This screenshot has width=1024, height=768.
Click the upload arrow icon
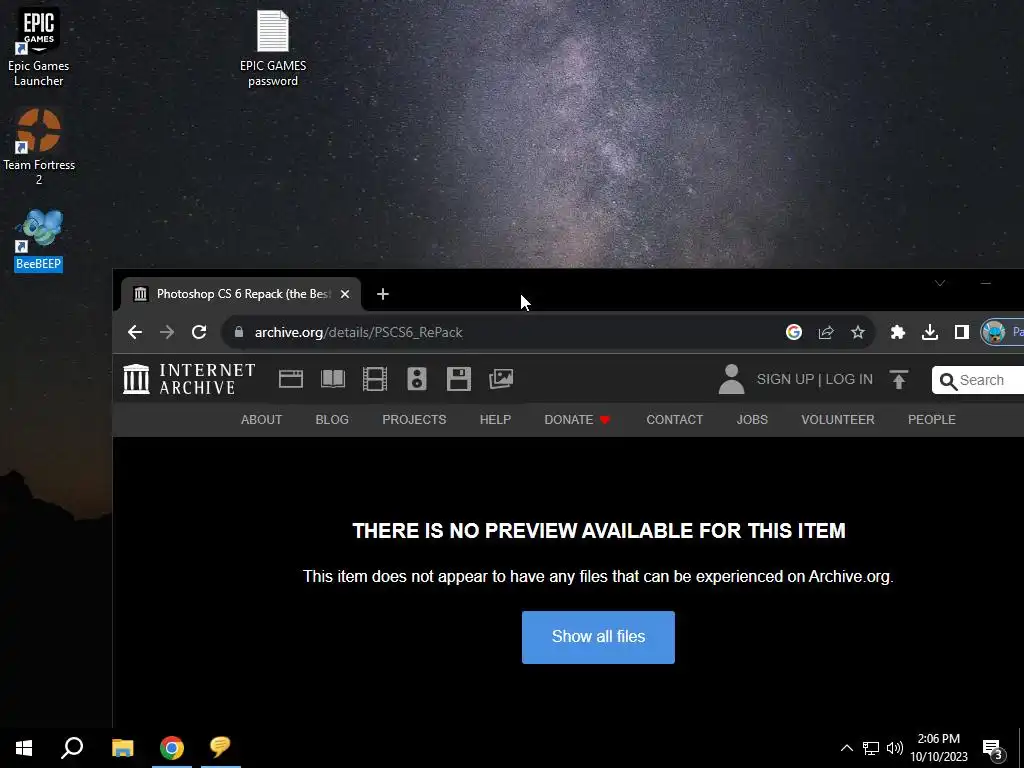[899, 379]
